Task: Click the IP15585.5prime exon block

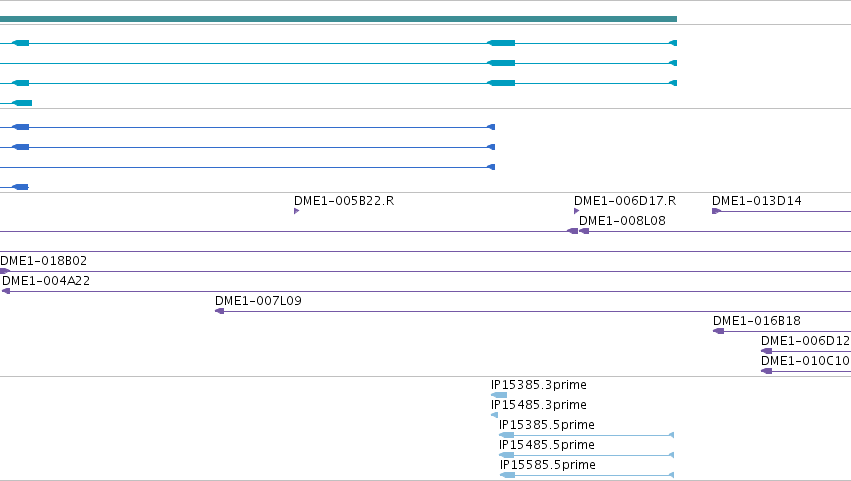Action: coord(507,475)
